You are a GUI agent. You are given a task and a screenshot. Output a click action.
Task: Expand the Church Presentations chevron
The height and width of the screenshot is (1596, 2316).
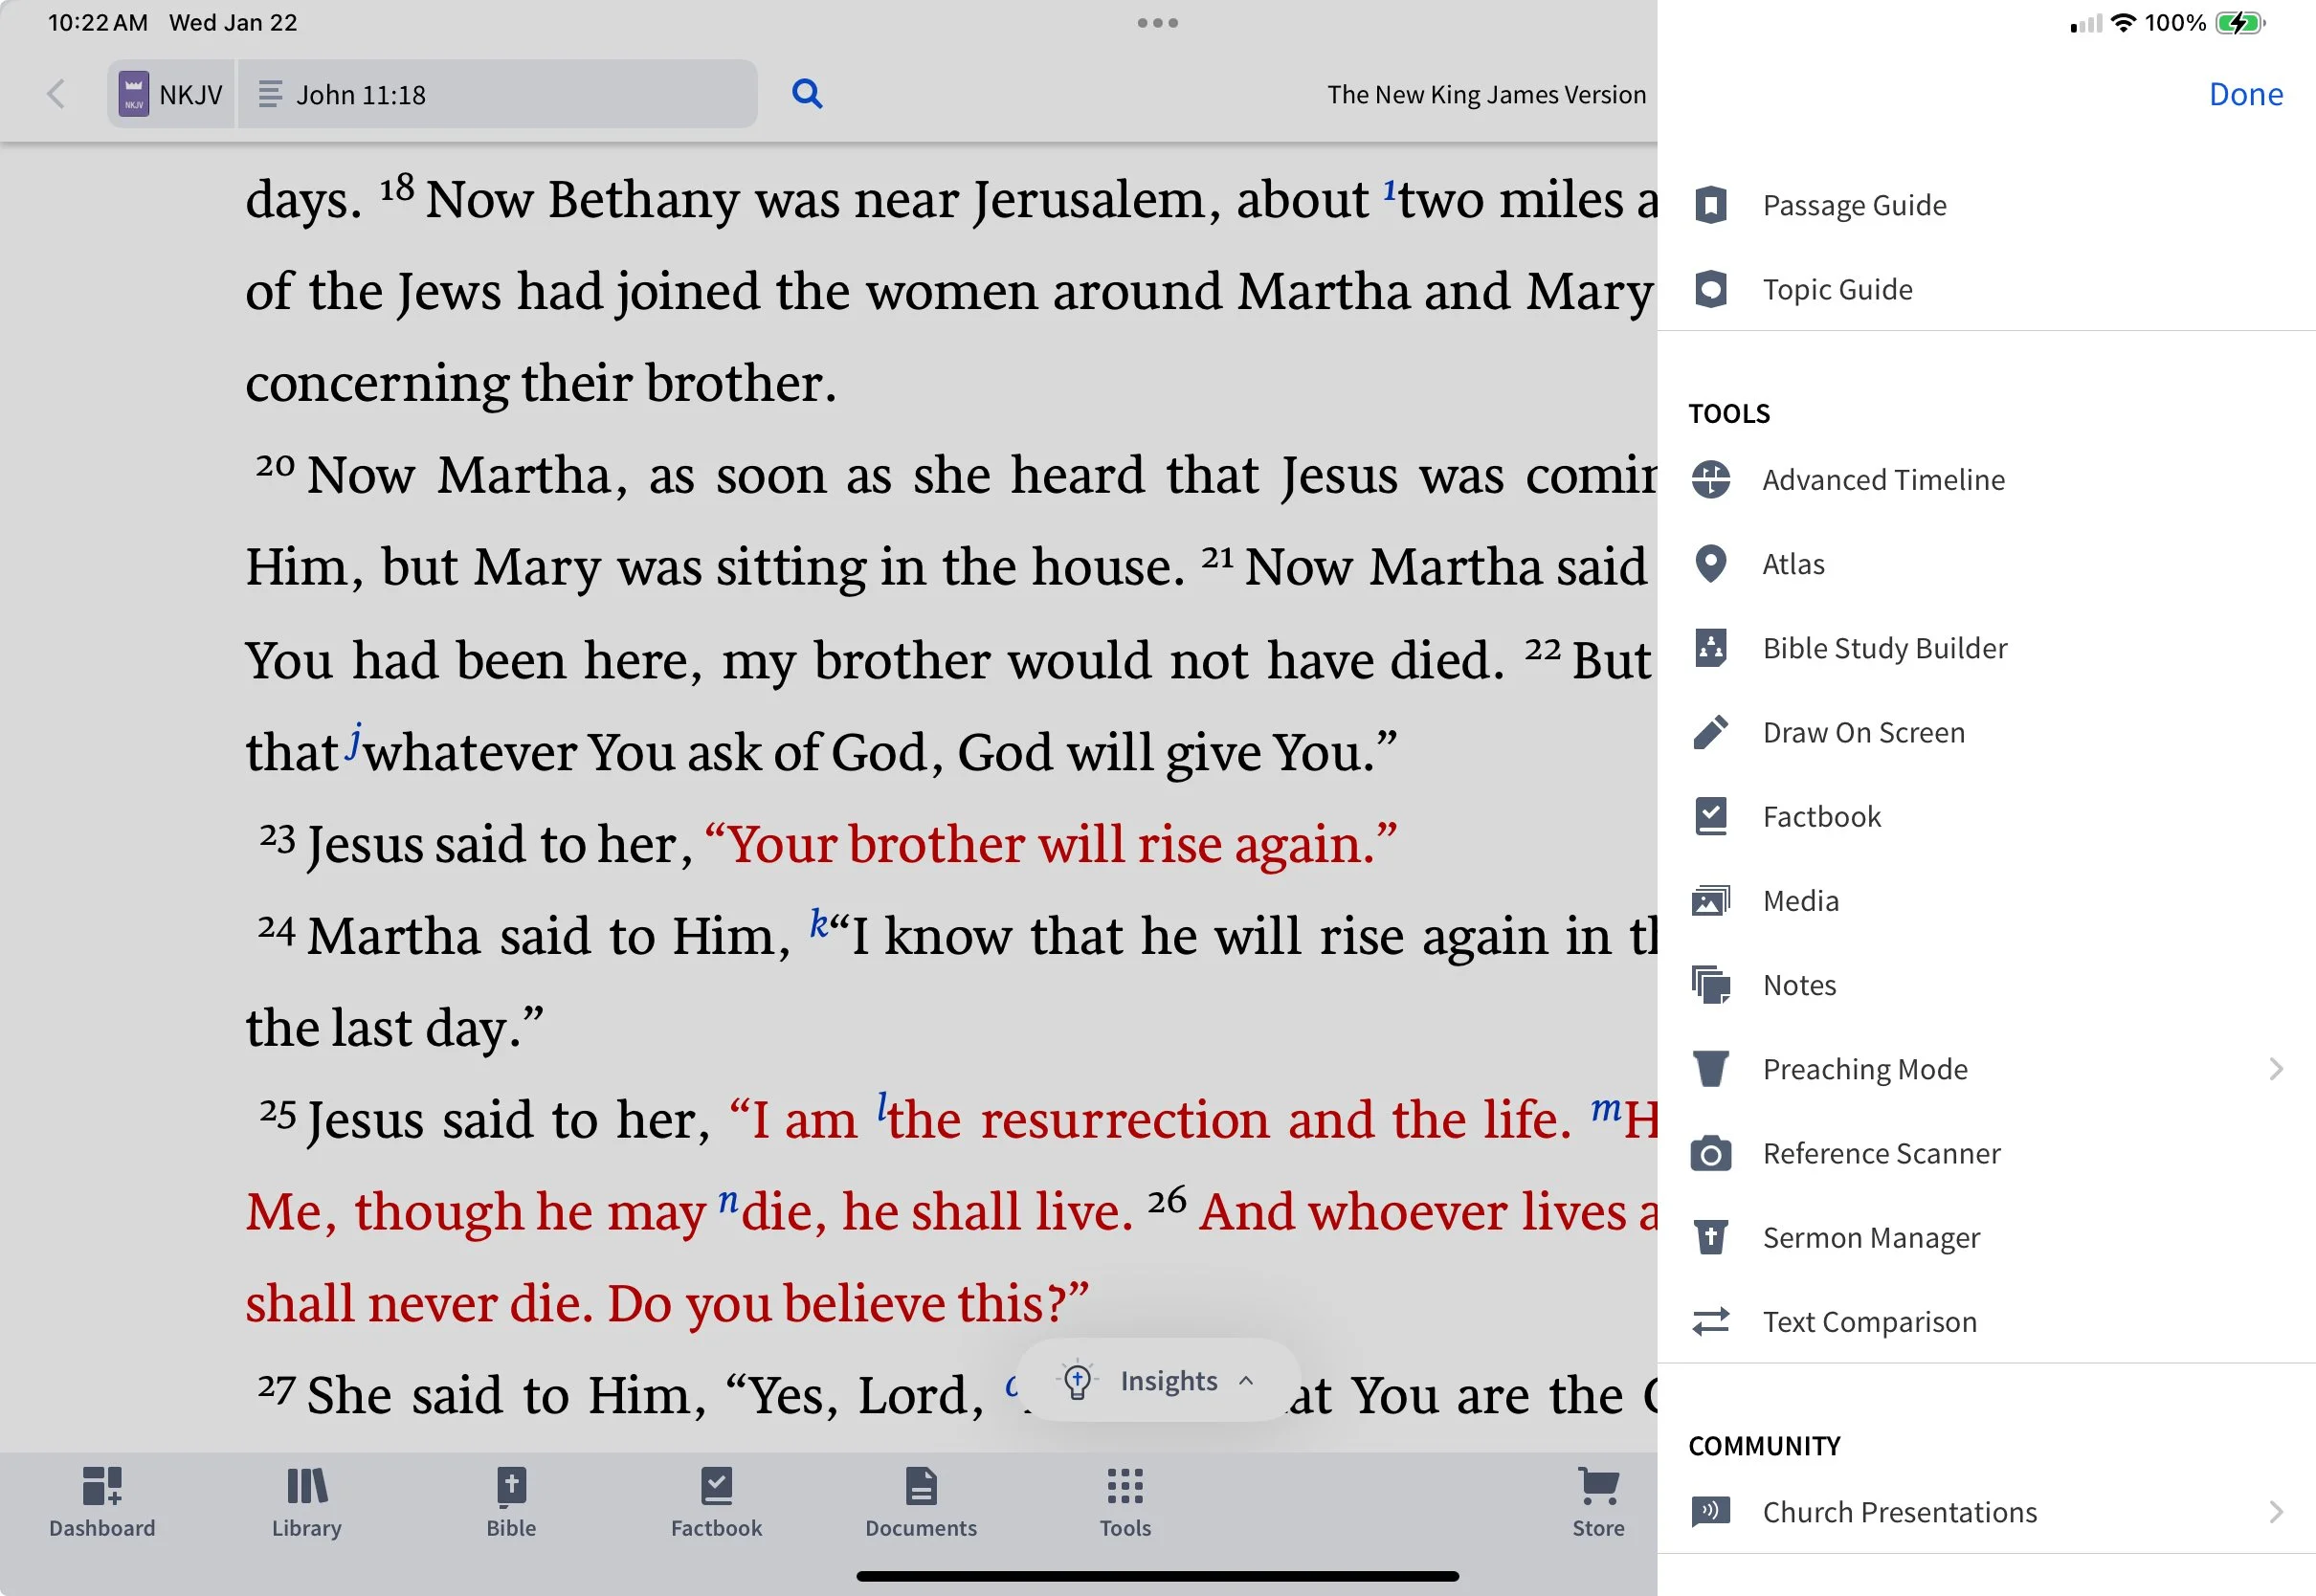2275,1512
